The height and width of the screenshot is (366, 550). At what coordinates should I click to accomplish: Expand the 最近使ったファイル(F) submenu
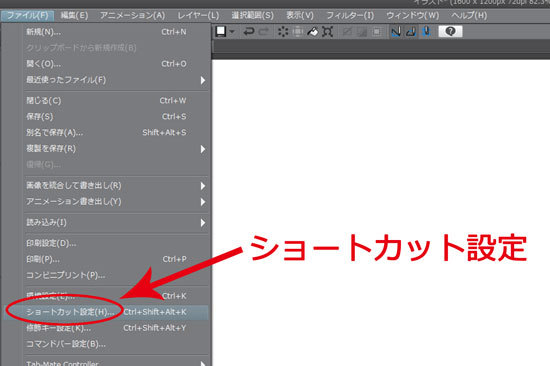click(107, 80)
